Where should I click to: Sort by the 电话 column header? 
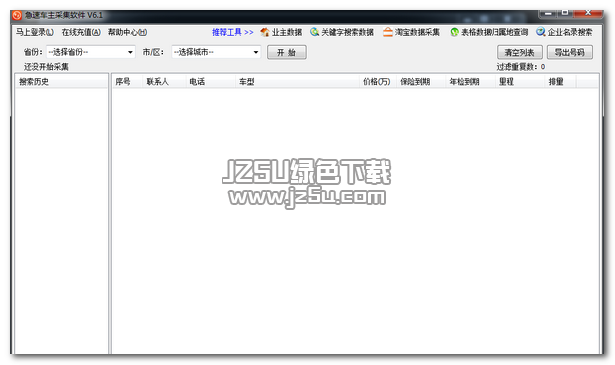tap(210, 82)
